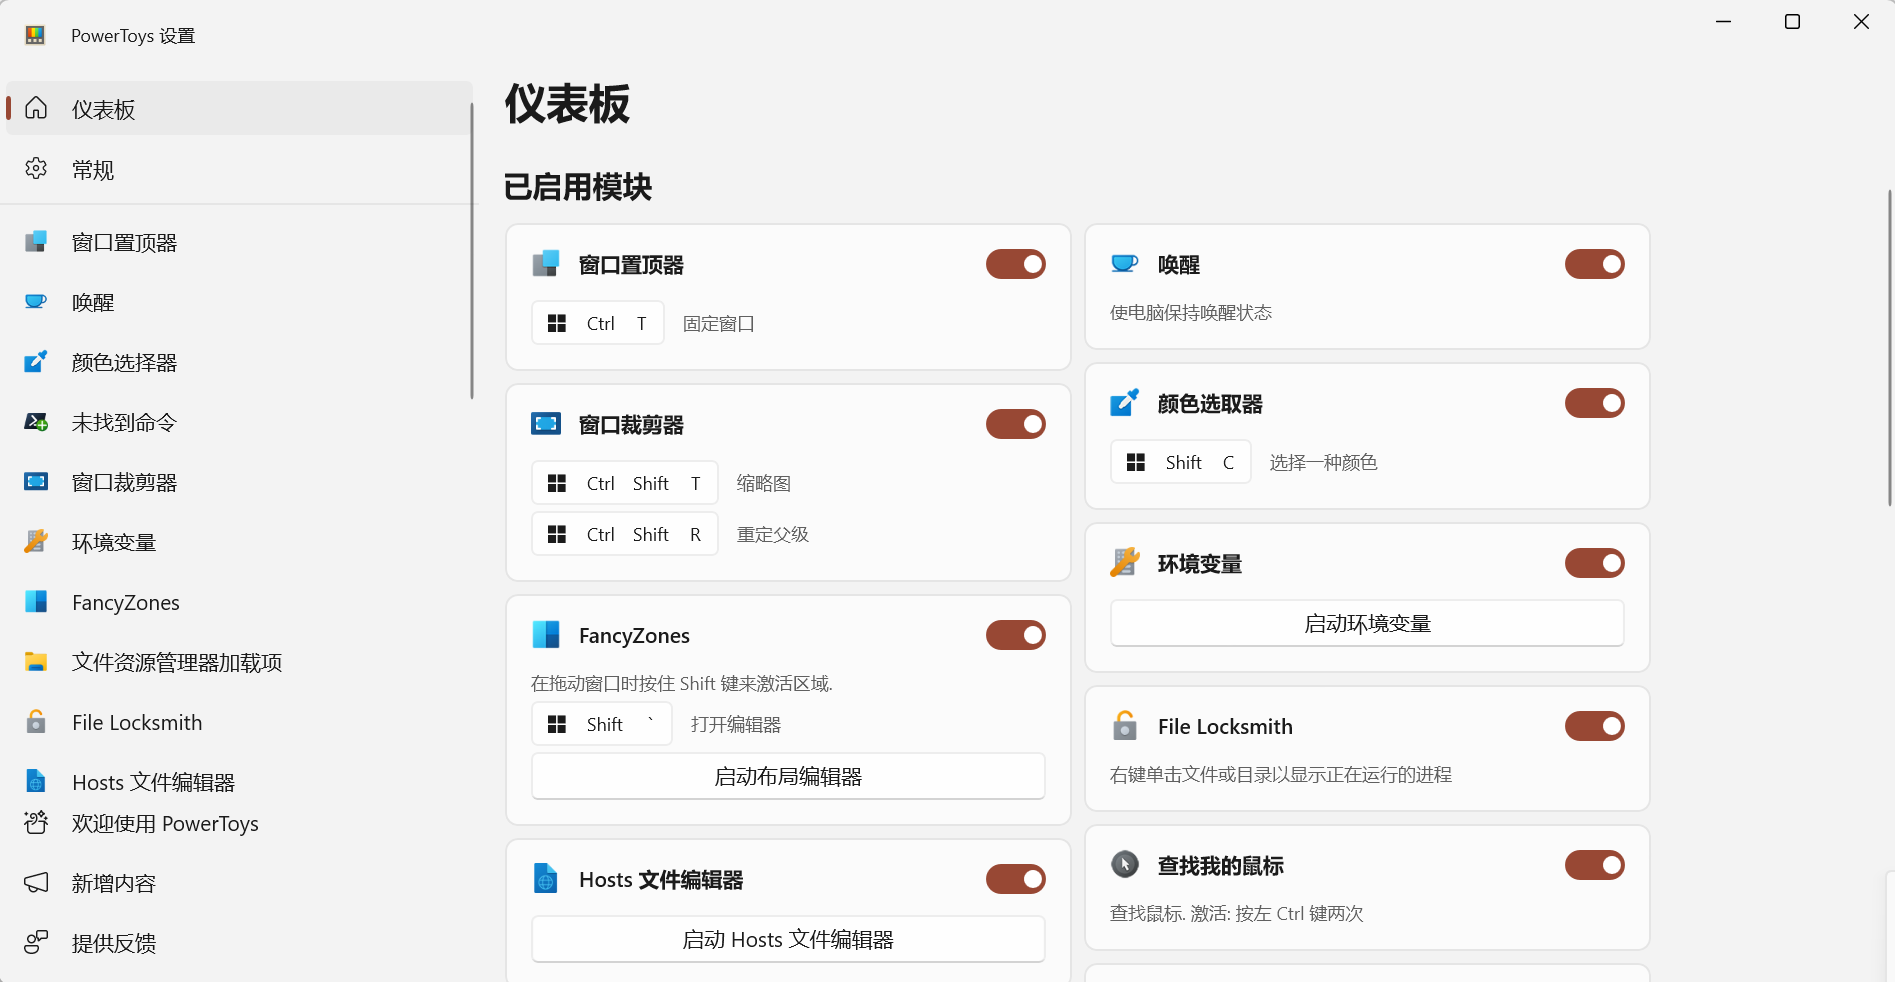This screenshot has width=1895, height=982.
Task: Click the 新增内容 megaphone icon
Action: (x=36, y=882)
